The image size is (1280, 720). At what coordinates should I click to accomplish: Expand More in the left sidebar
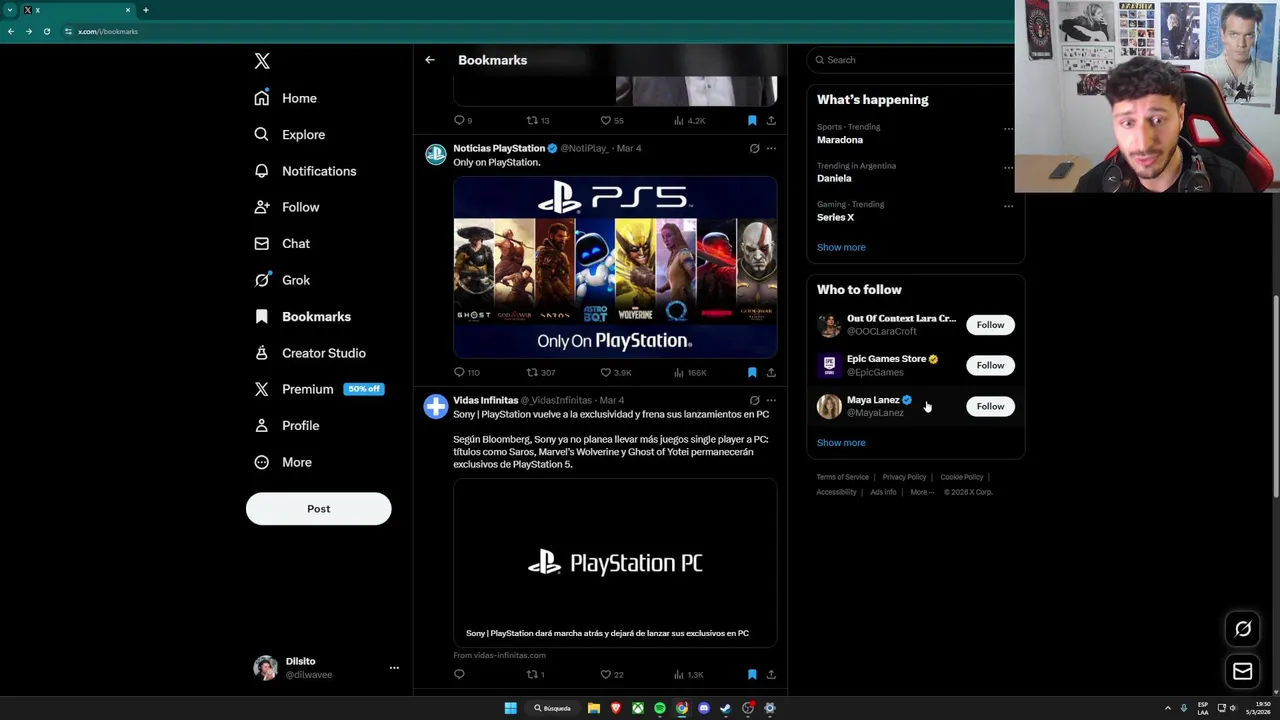[283, 462]
